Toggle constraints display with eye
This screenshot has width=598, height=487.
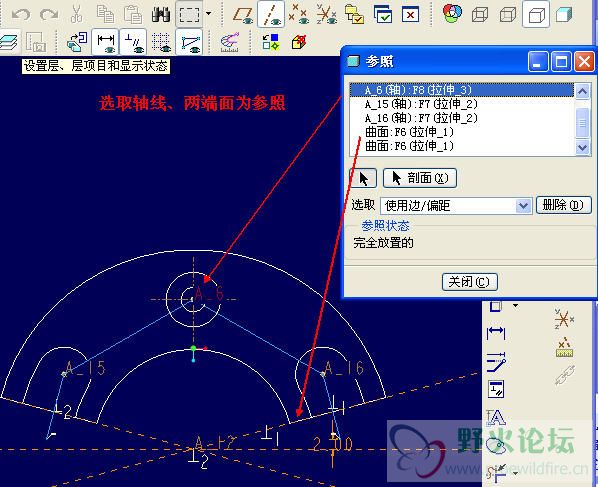point(133,42)
